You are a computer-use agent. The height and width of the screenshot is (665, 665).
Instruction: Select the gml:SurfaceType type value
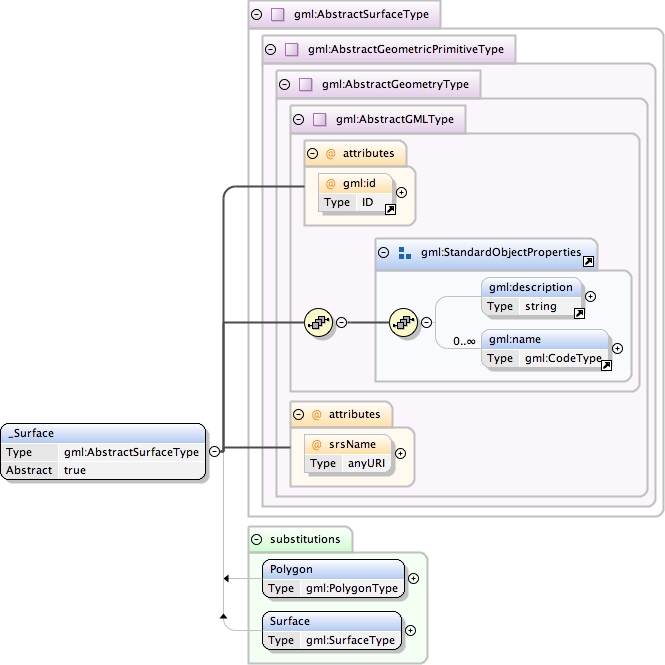click(x=350, y=640)
